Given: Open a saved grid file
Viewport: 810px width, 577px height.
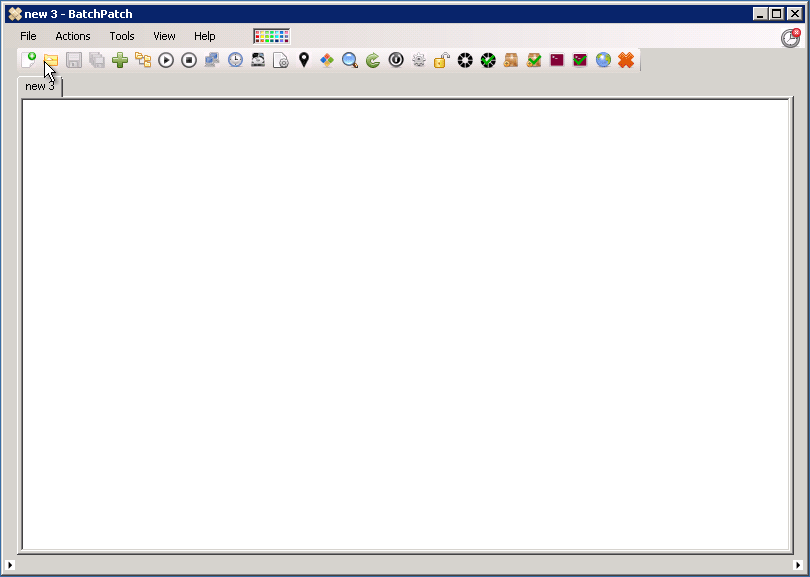Looking at the screenshot, I should click(x=51, y=60).
